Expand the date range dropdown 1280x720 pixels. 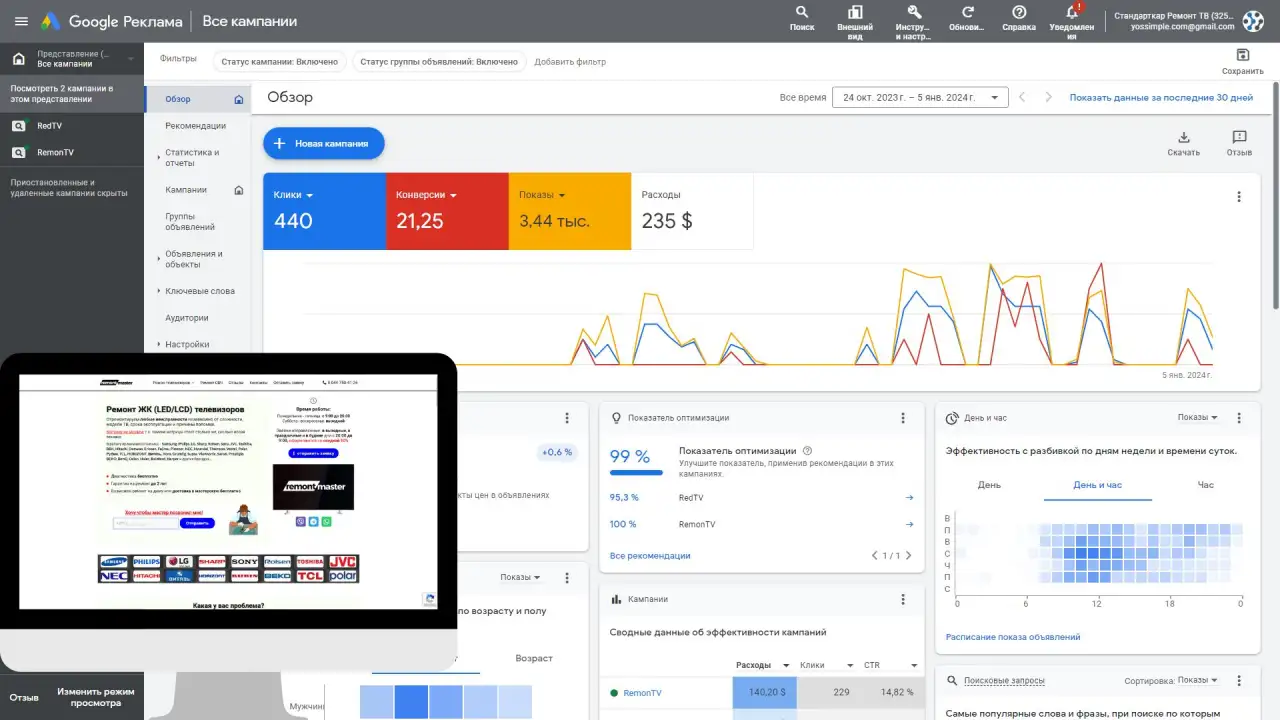tap(920, 97)
